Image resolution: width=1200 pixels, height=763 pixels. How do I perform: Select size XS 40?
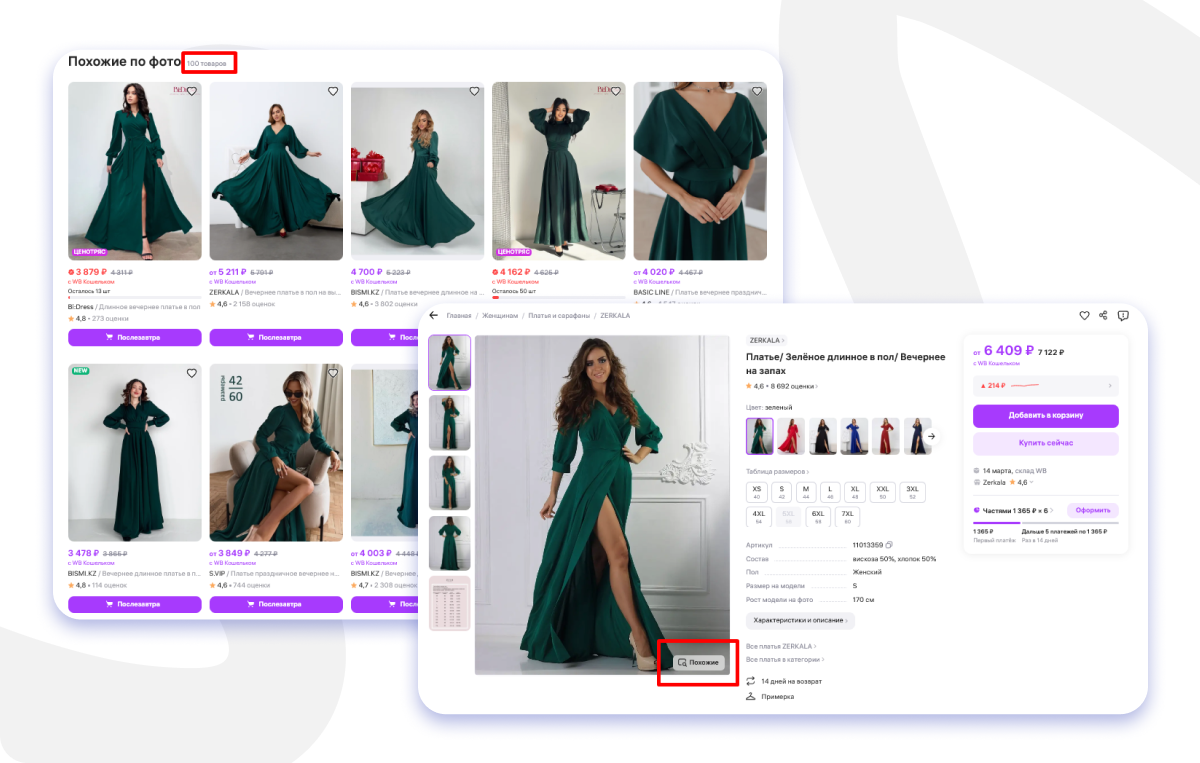click(x=757, y=491)
